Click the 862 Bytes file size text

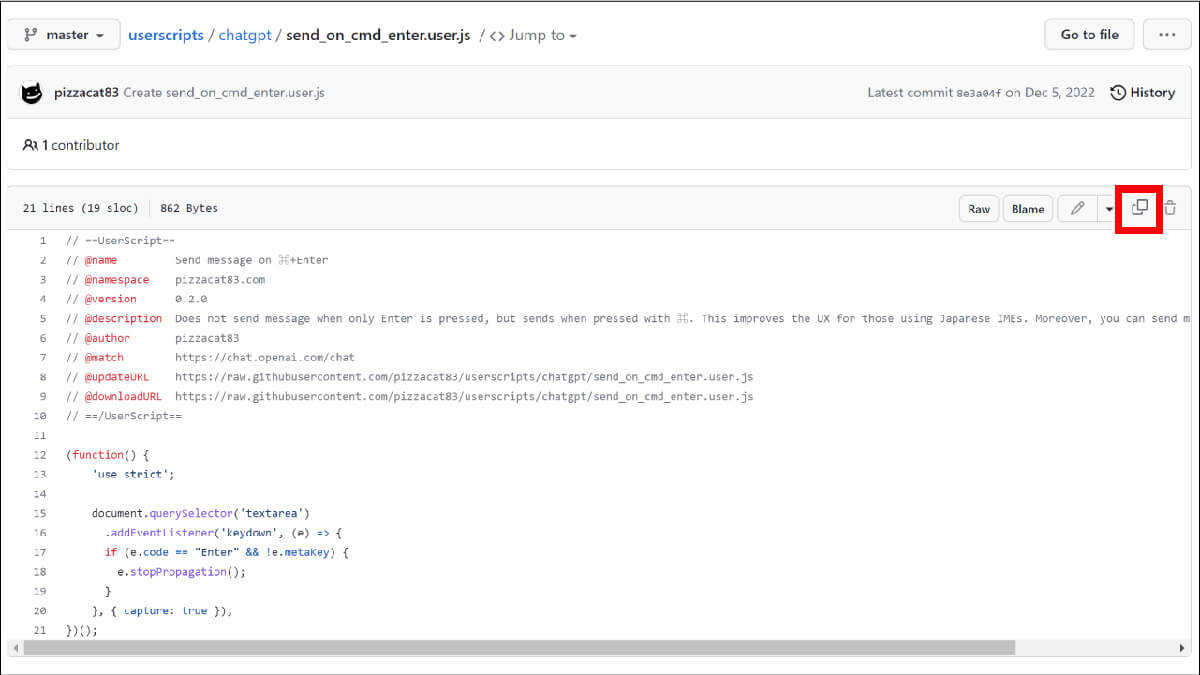pos(189,208)
